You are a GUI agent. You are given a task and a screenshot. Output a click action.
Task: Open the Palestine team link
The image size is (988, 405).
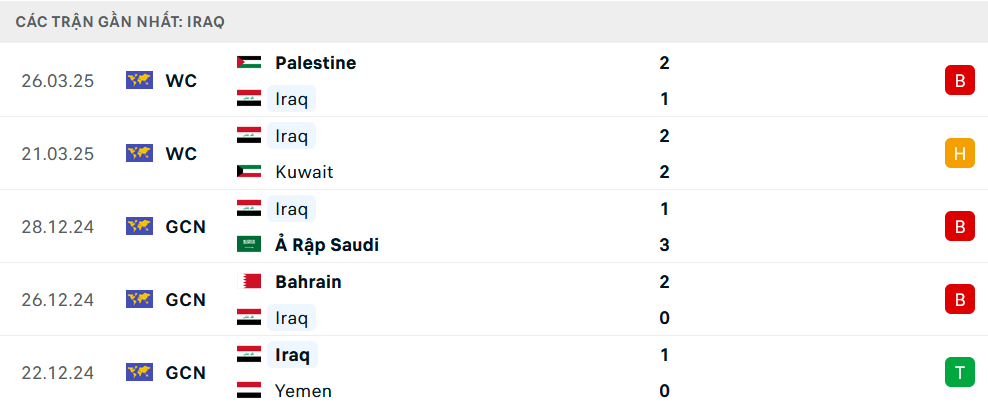click(x=315, y=62)
